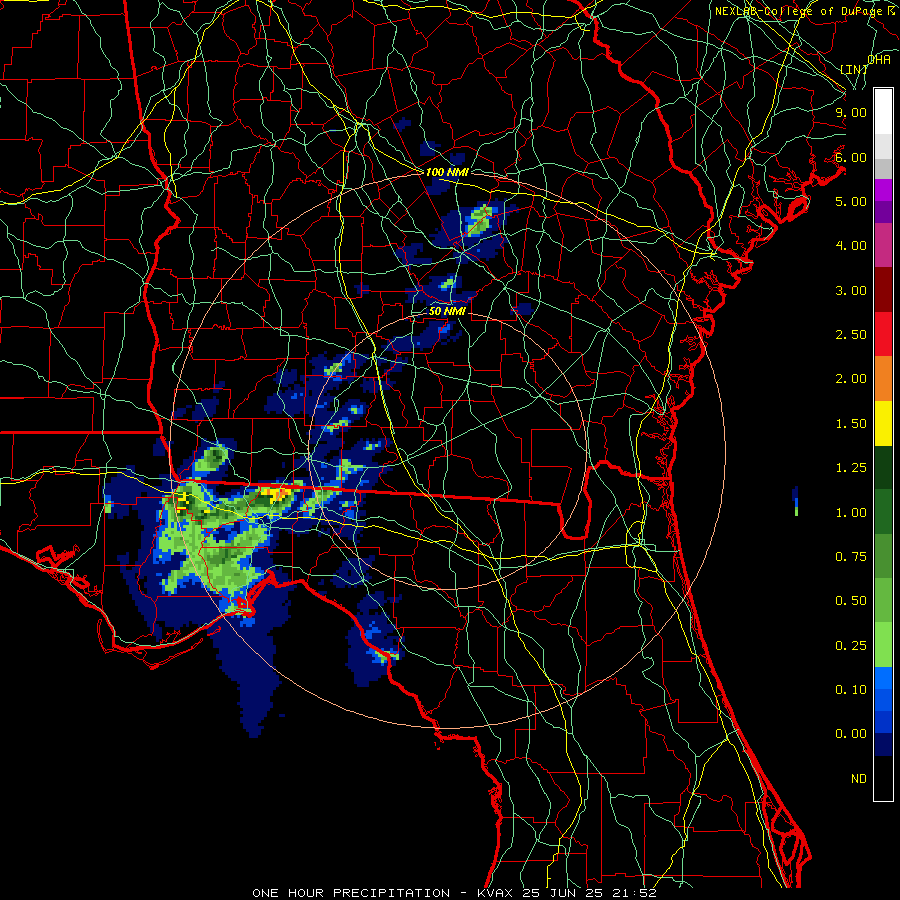Click the "2.00" legend value
This screenshot has width=900, height=900.
pyautogui.click(x=851, y=379)
